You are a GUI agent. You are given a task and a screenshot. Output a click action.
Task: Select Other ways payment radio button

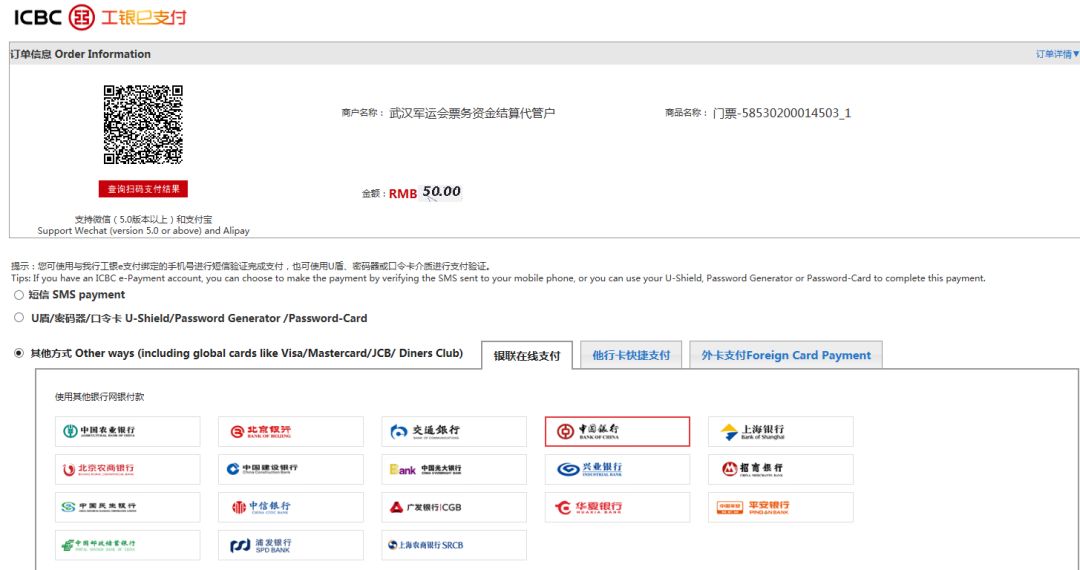[x=19, y=353]
